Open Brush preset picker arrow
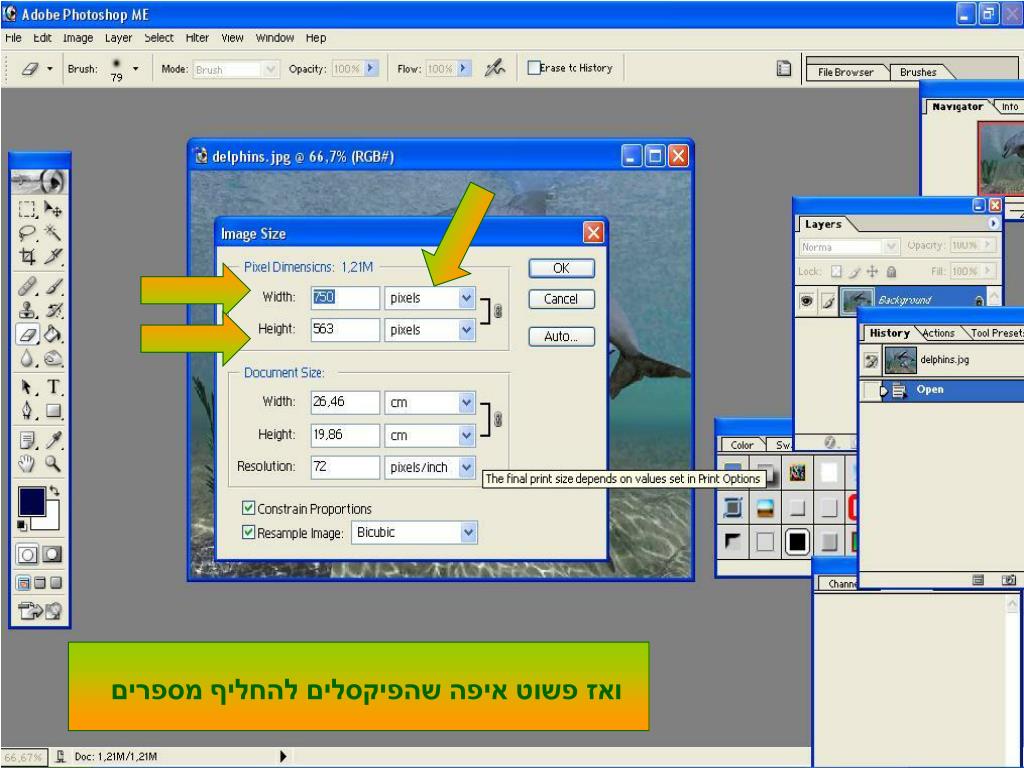1024x768 pixels. coord(135,69)
